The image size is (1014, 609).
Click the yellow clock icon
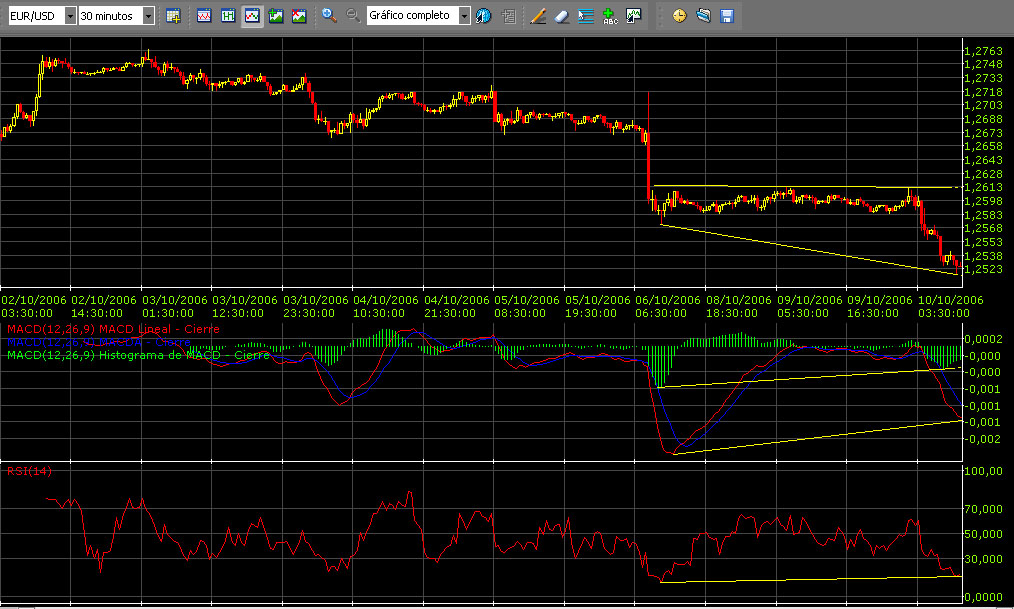pyautogui.click(x=679, y=16)
